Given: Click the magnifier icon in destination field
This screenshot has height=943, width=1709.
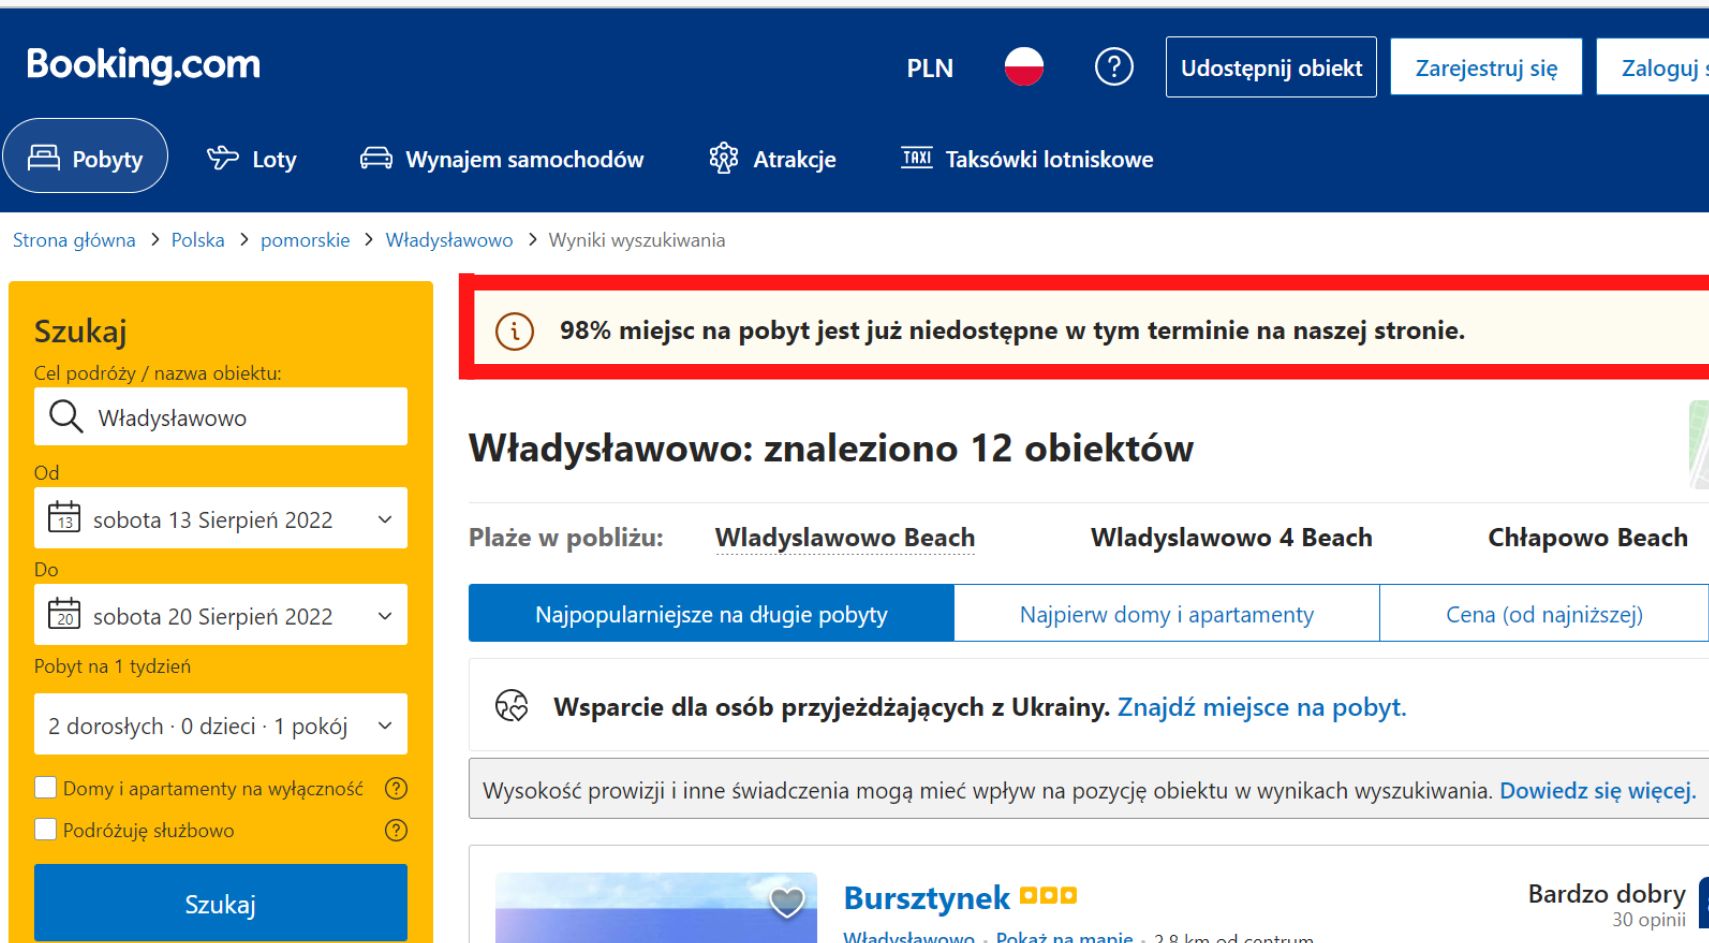Looking at the screenshot, I should pos(66,416).
